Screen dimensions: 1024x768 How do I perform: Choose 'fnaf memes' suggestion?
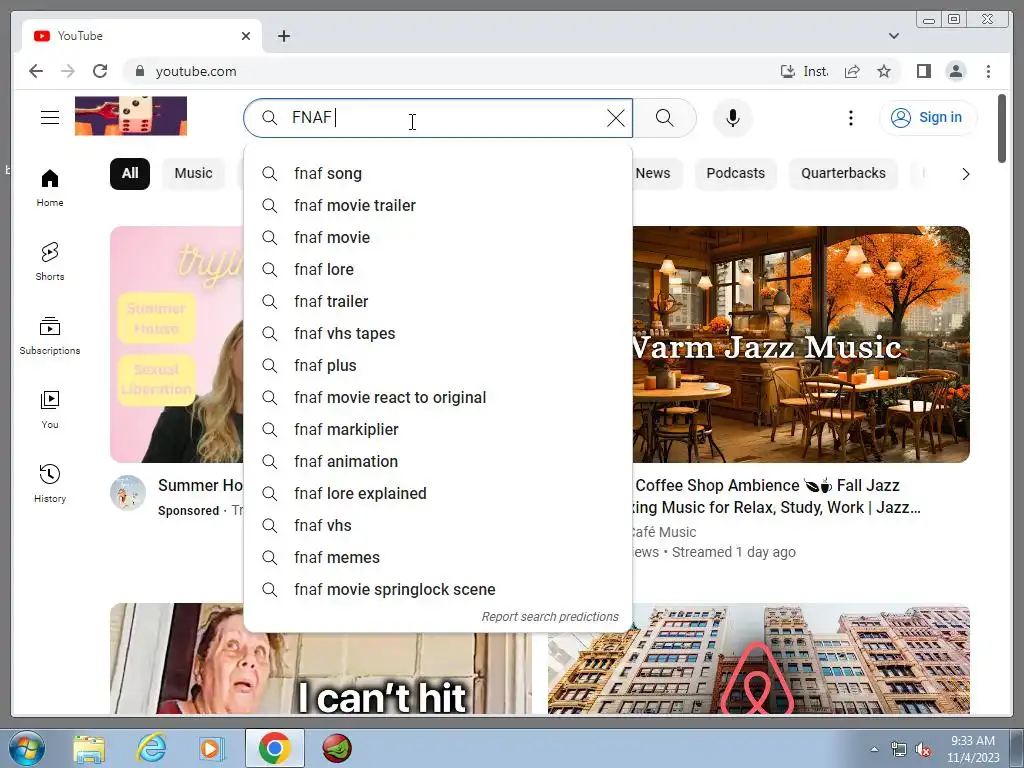tap(438, 558)
